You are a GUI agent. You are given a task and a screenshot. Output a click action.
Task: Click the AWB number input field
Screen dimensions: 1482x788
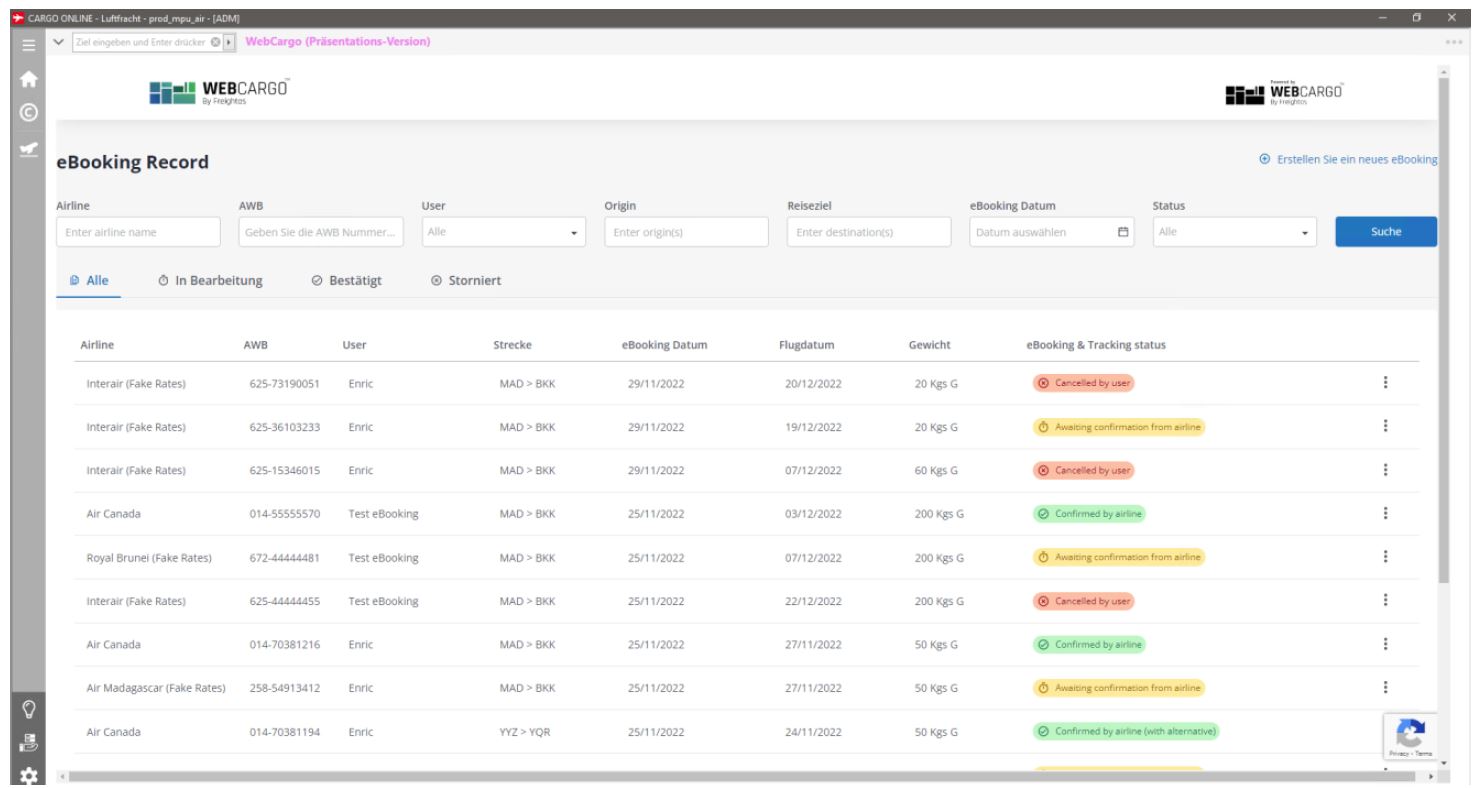[321, 232]
